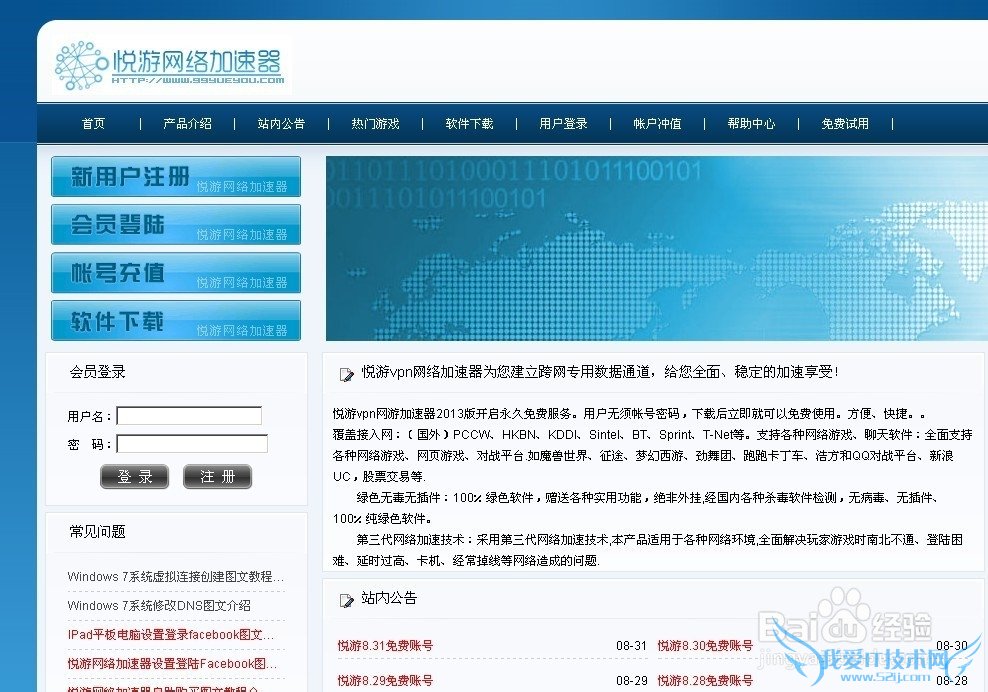Click the world map banner image

657,248
